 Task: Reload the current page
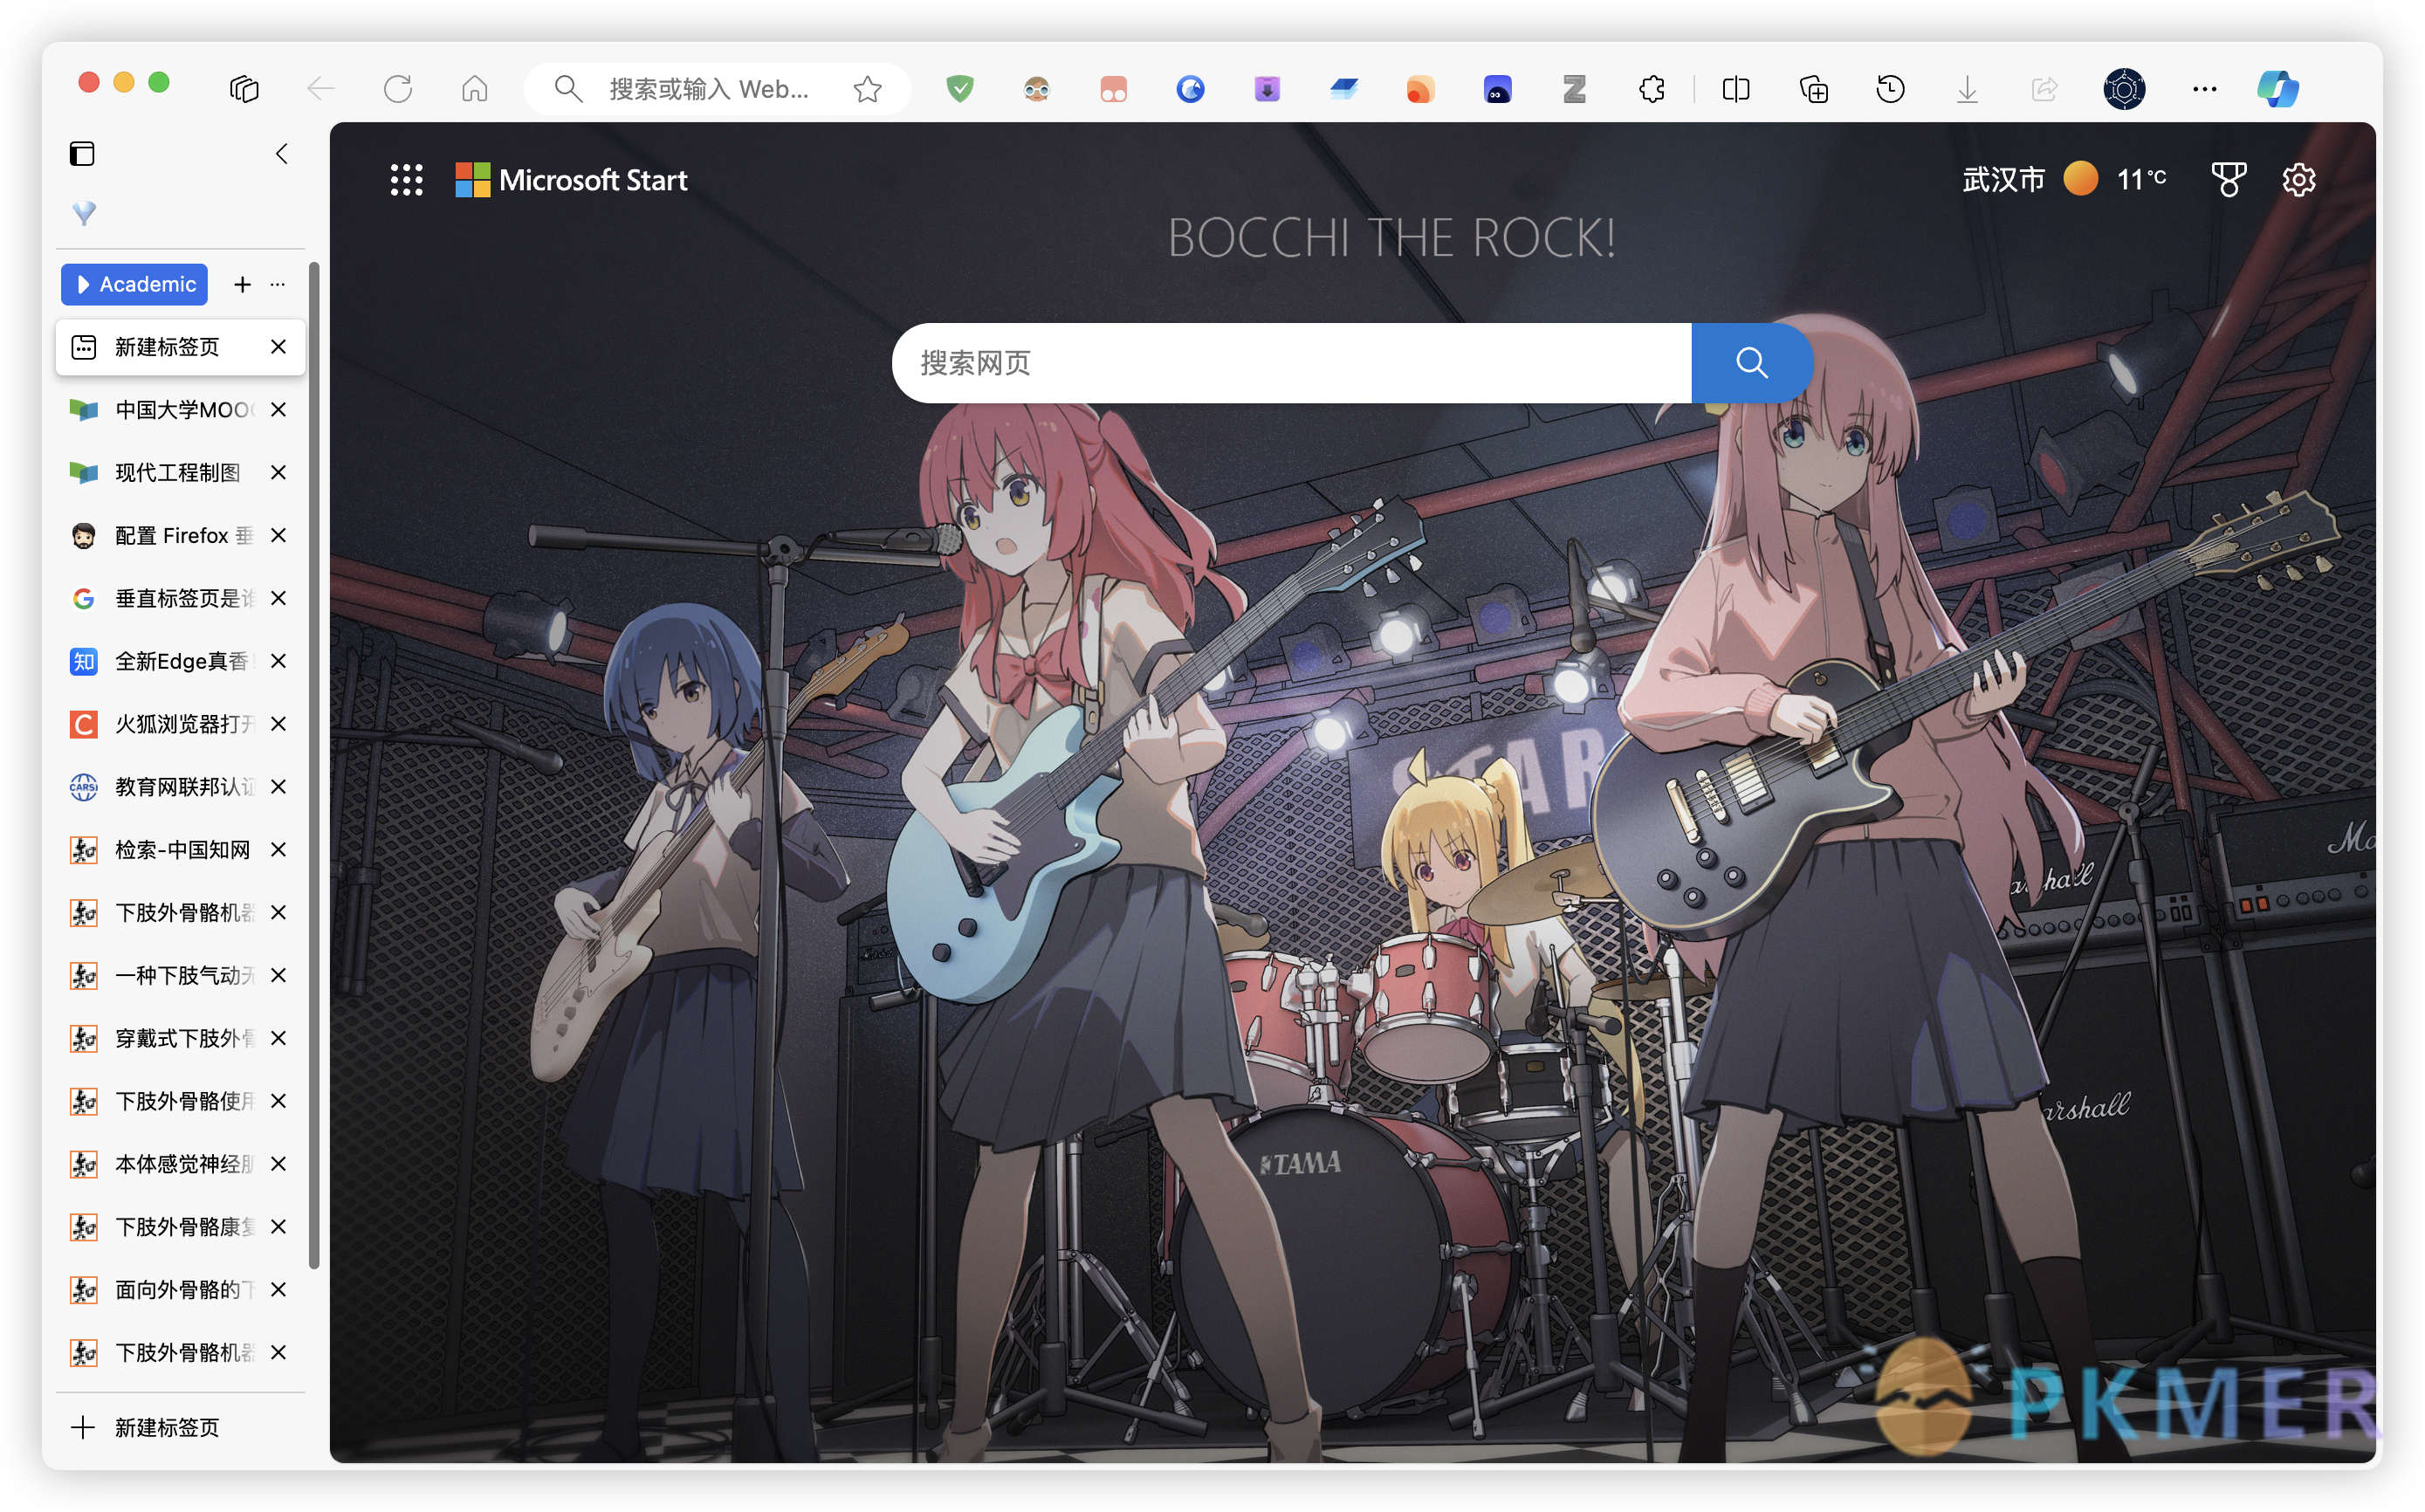[398, 89]
